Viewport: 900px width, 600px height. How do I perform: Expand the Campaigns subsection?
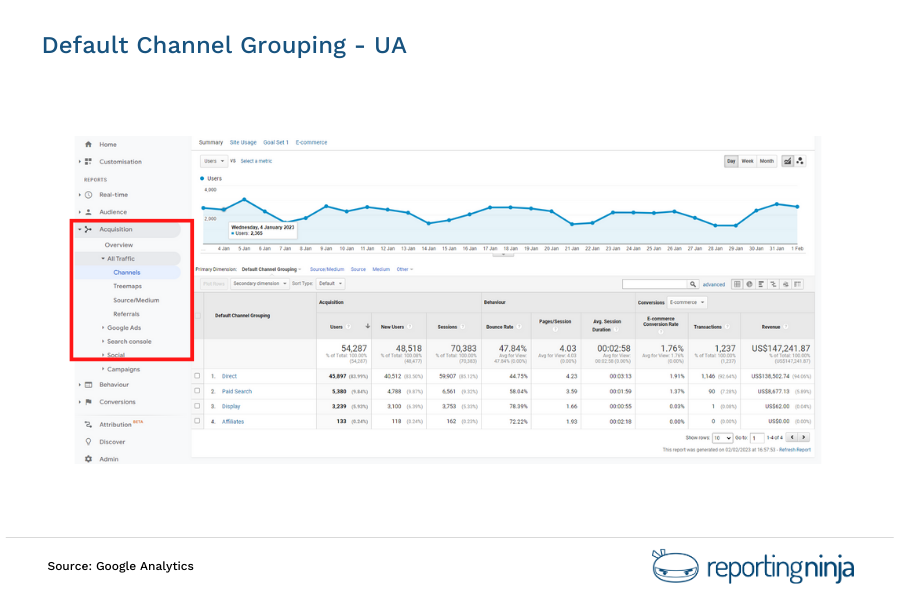pos(103,369)
